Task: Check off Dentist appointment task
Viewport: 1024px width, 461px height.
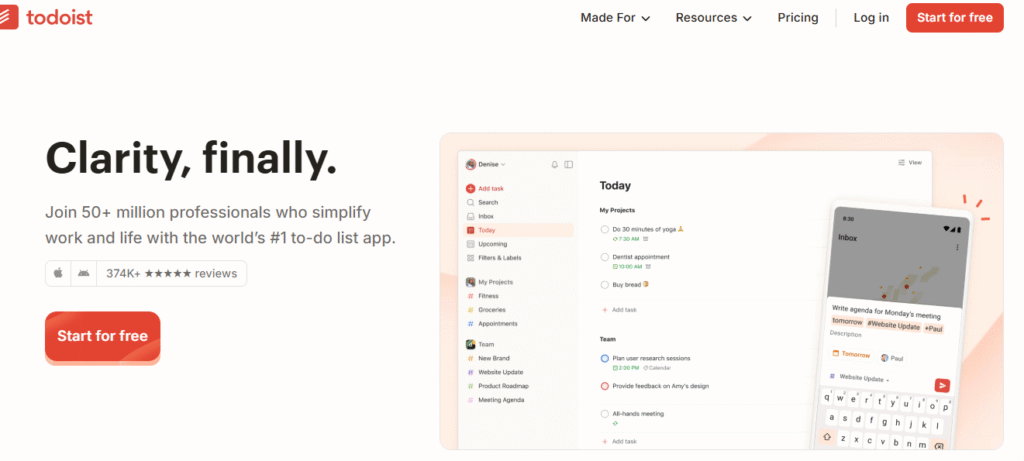Action: pyautogui.click(x=605, y=257)
